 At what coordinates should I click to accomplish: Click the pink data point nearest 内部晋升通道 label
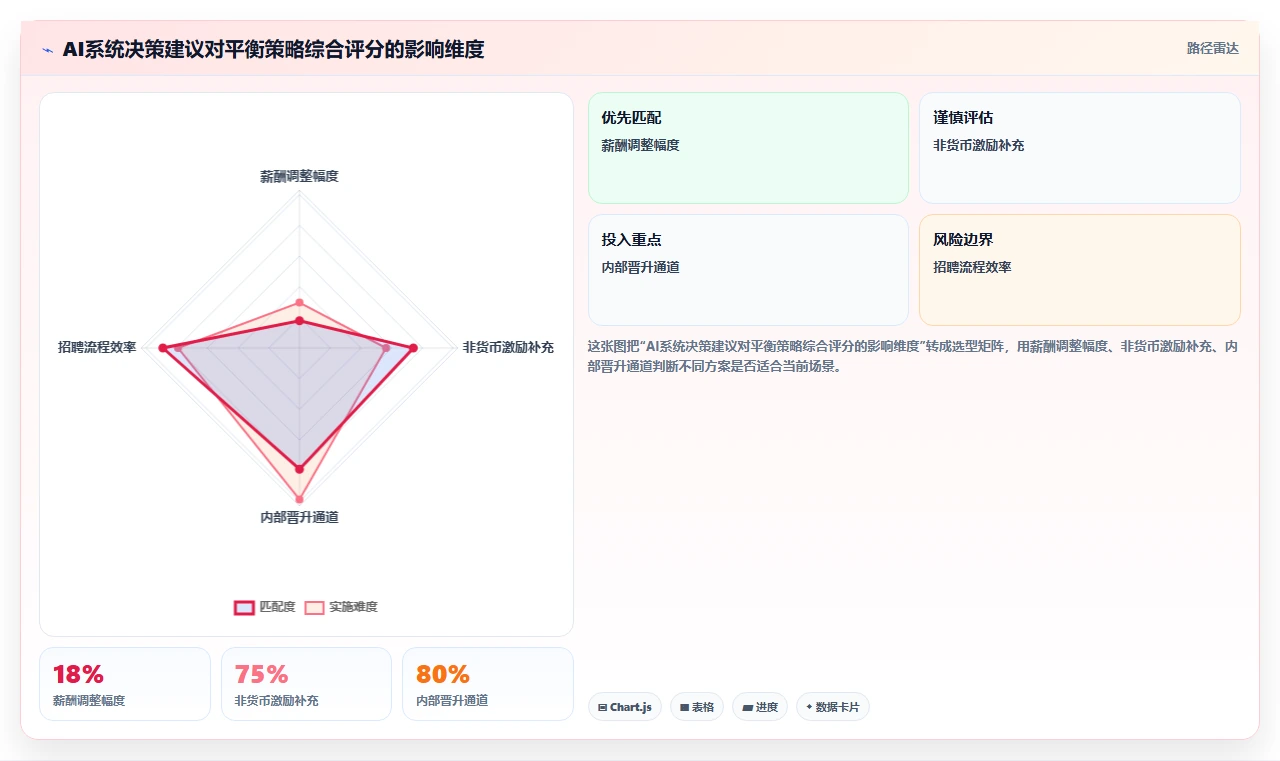[299, 499]
